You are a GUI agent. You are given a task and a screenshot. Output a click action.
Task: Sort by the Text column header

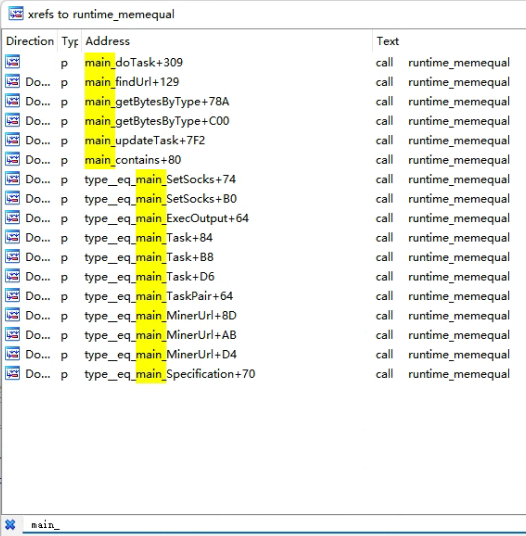[449, 41]
